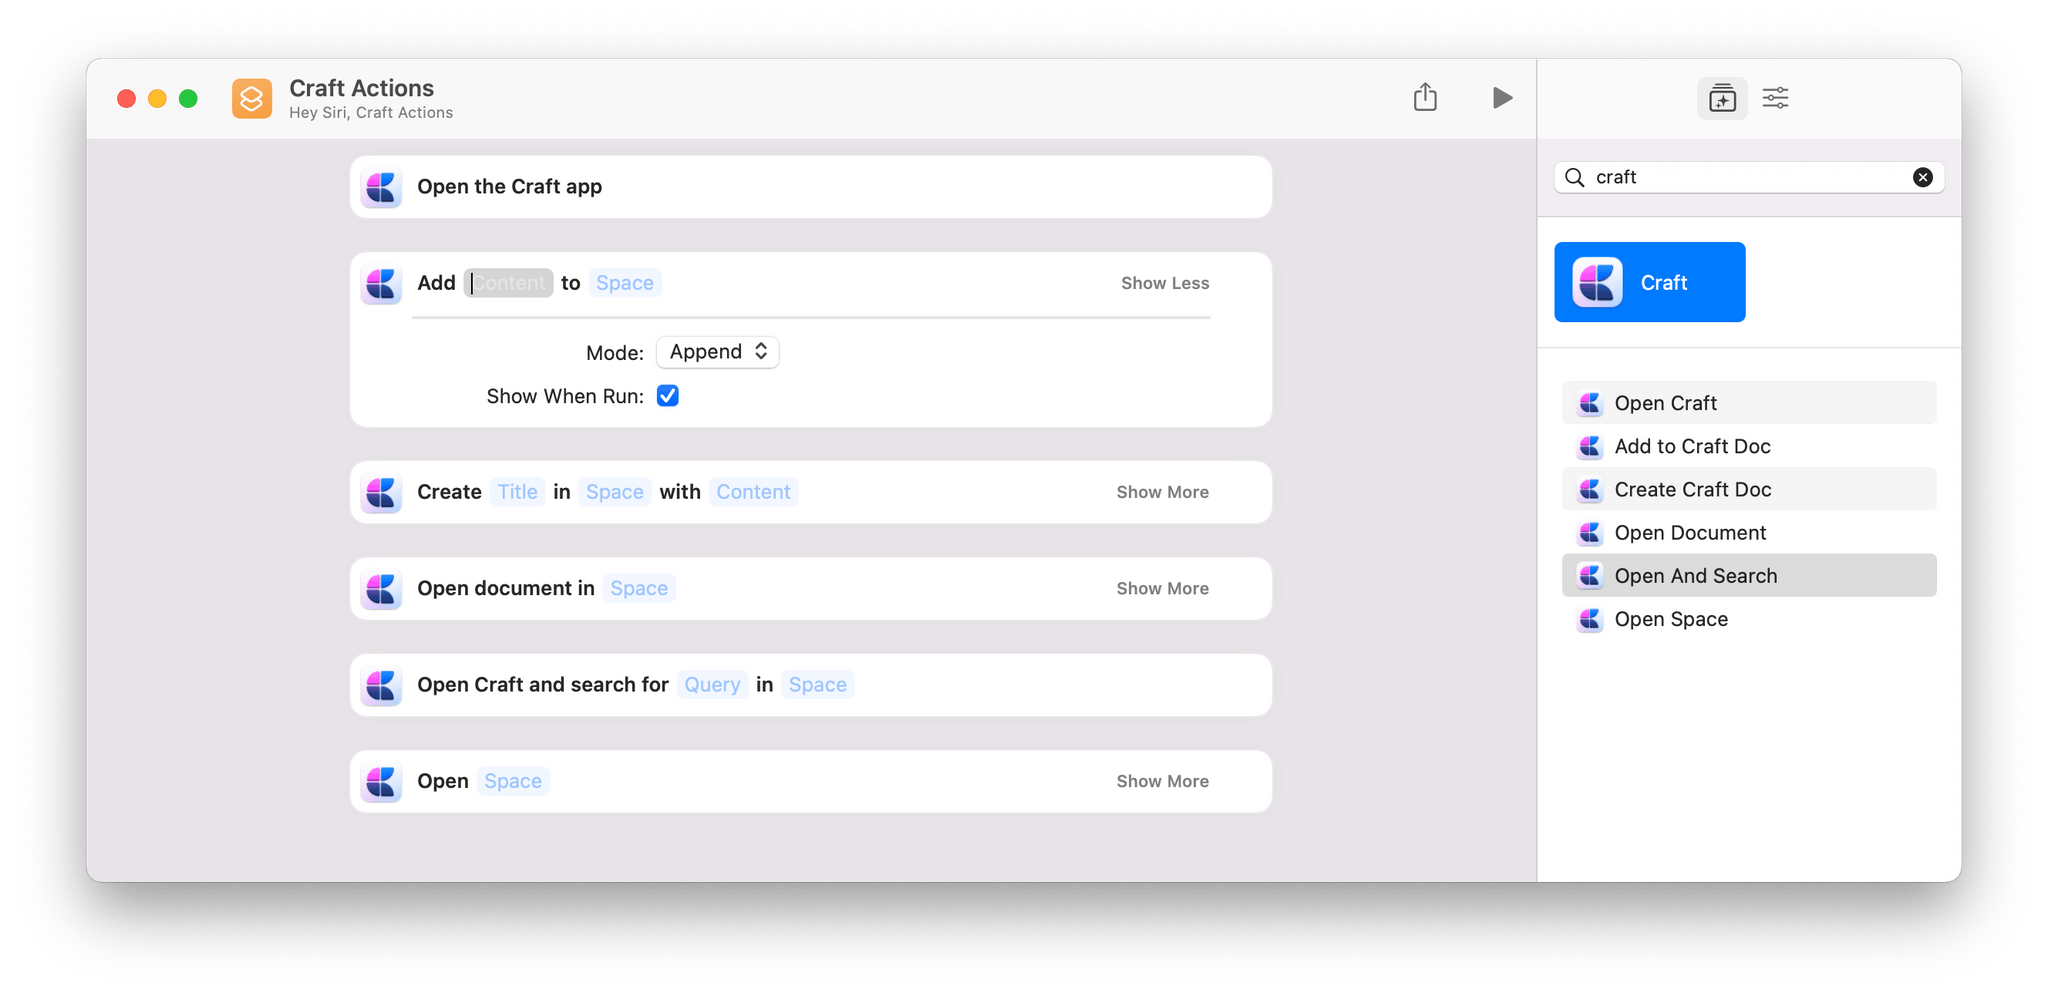The width and height of the screenshot is (2048, 996).
Task: Click the Share shortcut icon
Action: click(1425, 97)
